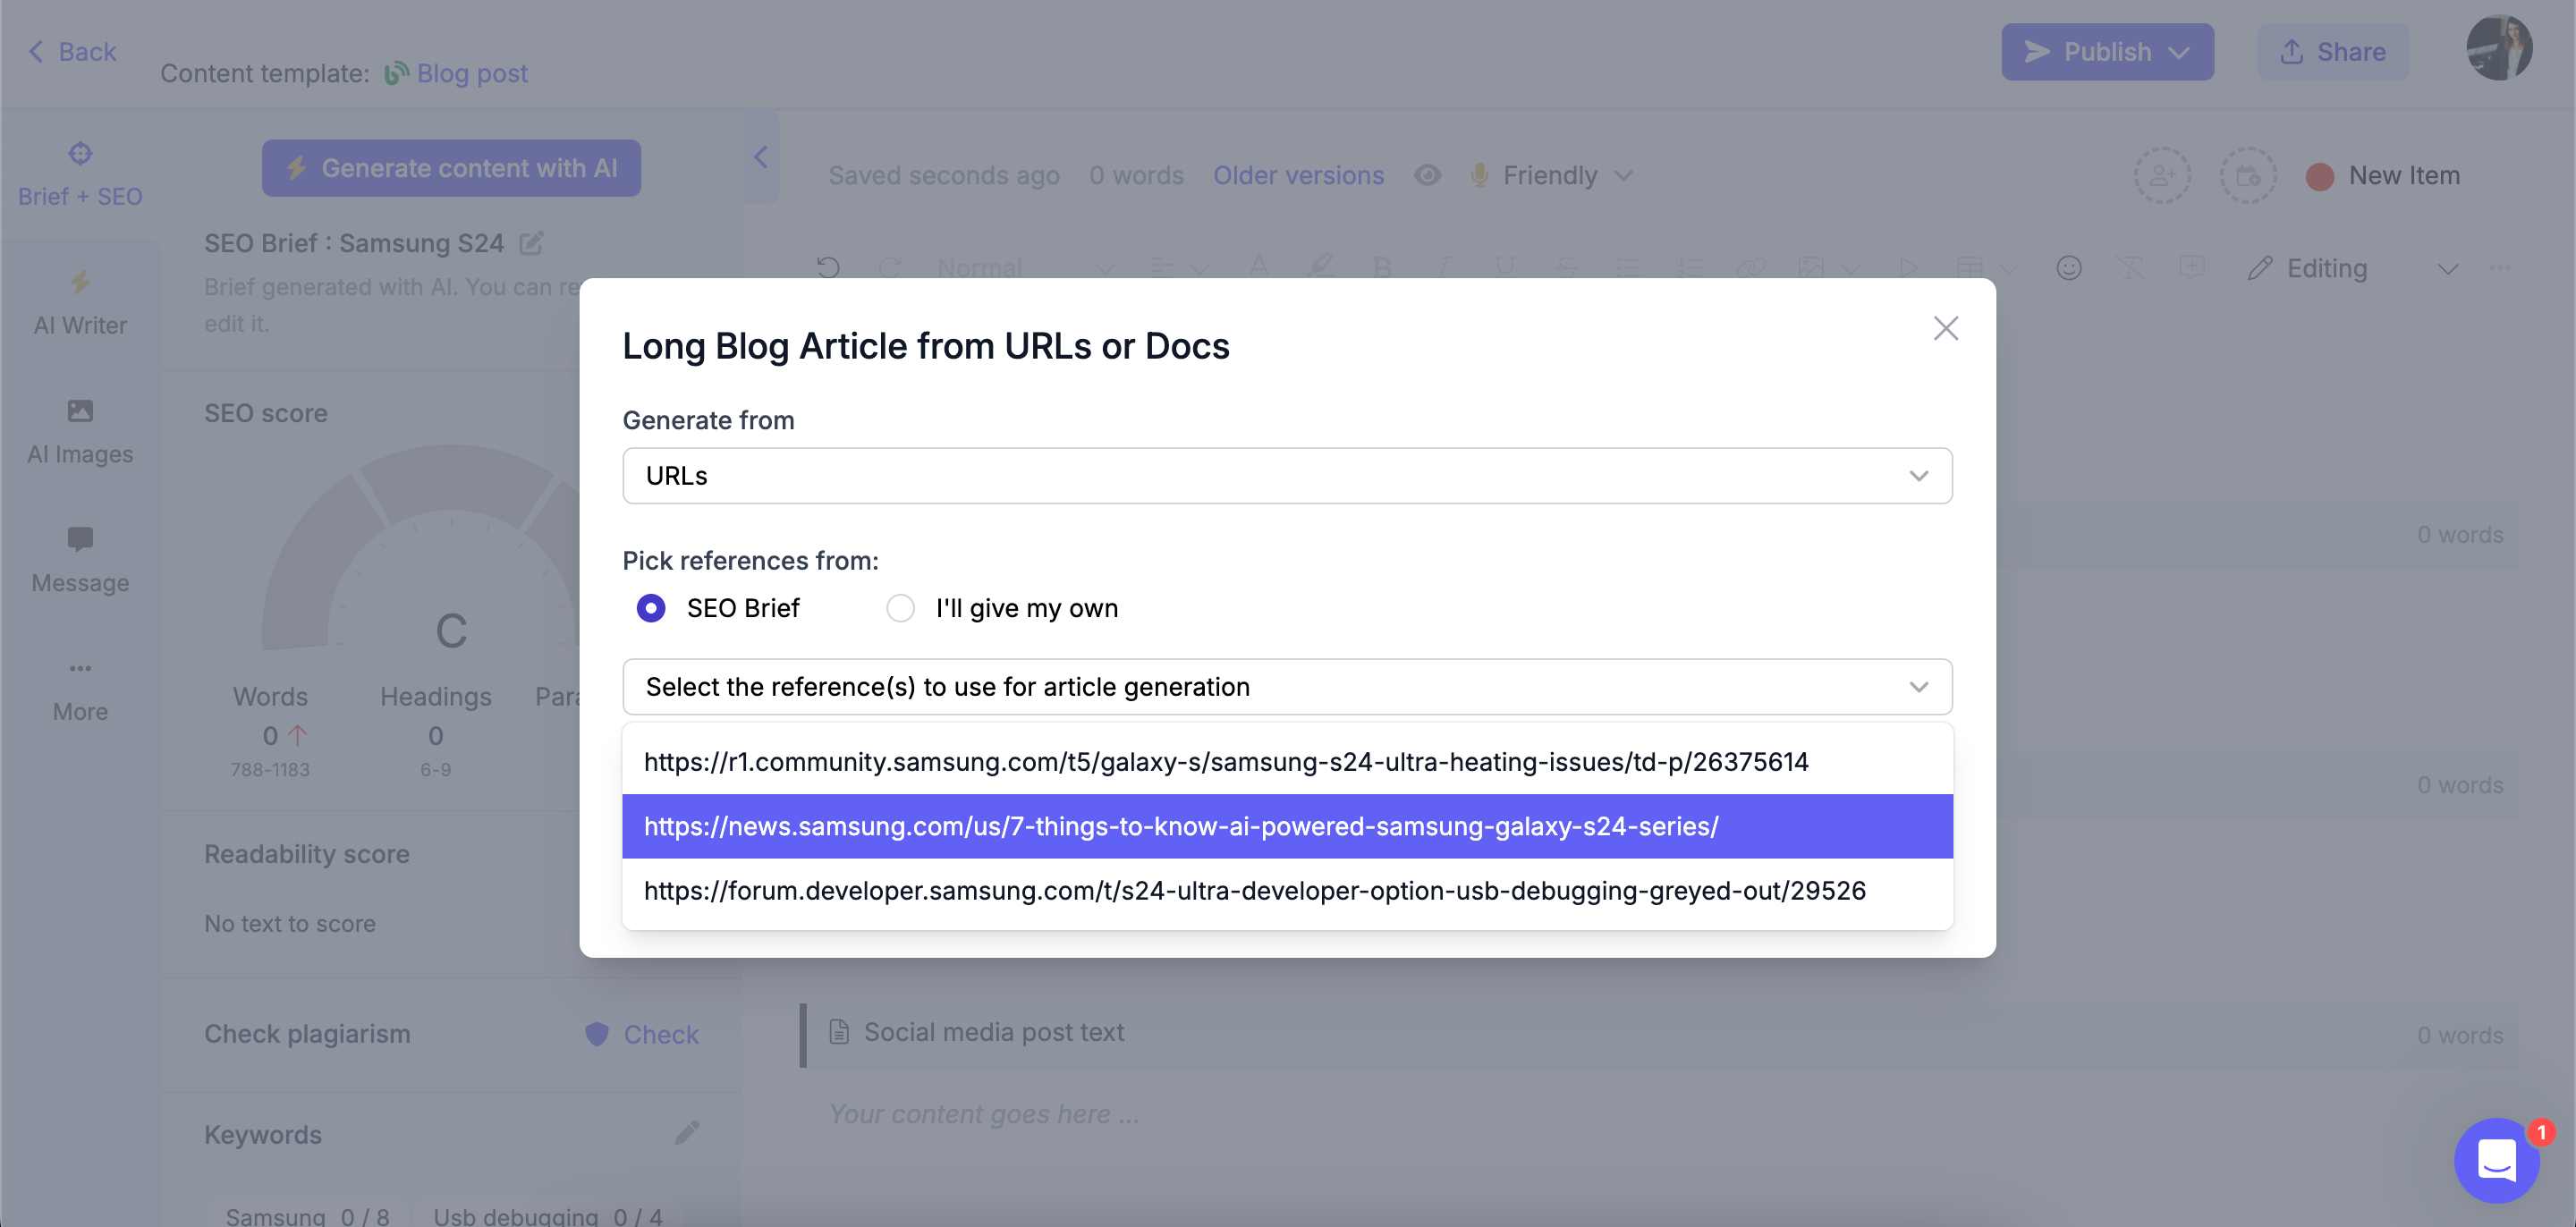Click the Share upload icon

[2291, 51]
